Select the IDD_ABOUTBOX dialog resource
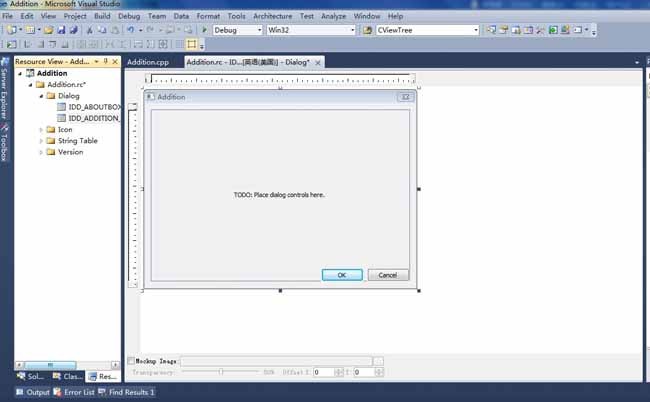This screenshot has width=650, height=402. (89, 107)
